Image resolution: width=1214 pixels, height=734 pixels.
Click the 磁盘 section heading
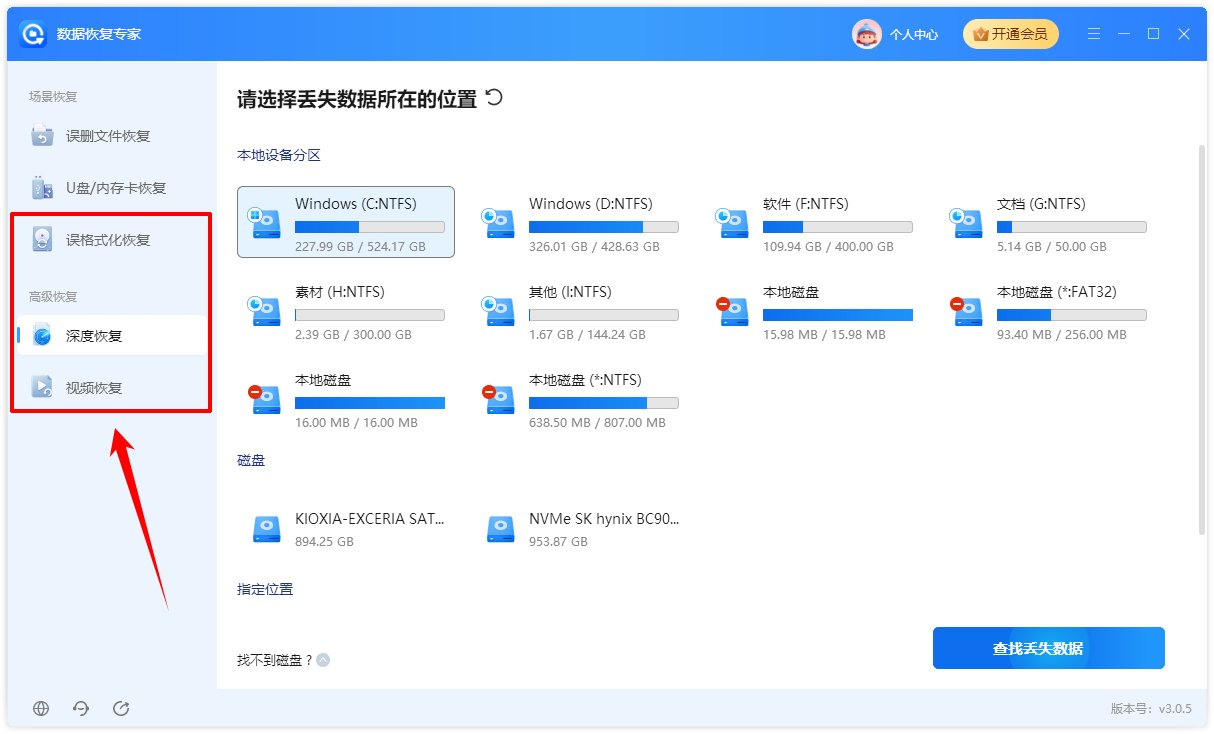point(251,460)
